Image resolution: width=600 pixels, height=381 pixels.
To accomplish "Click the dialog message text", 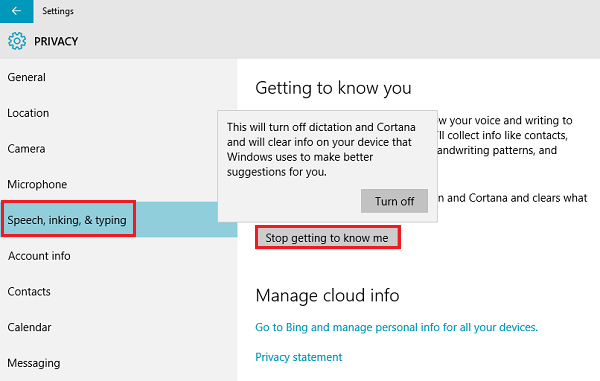I will (x=321, y=150).
